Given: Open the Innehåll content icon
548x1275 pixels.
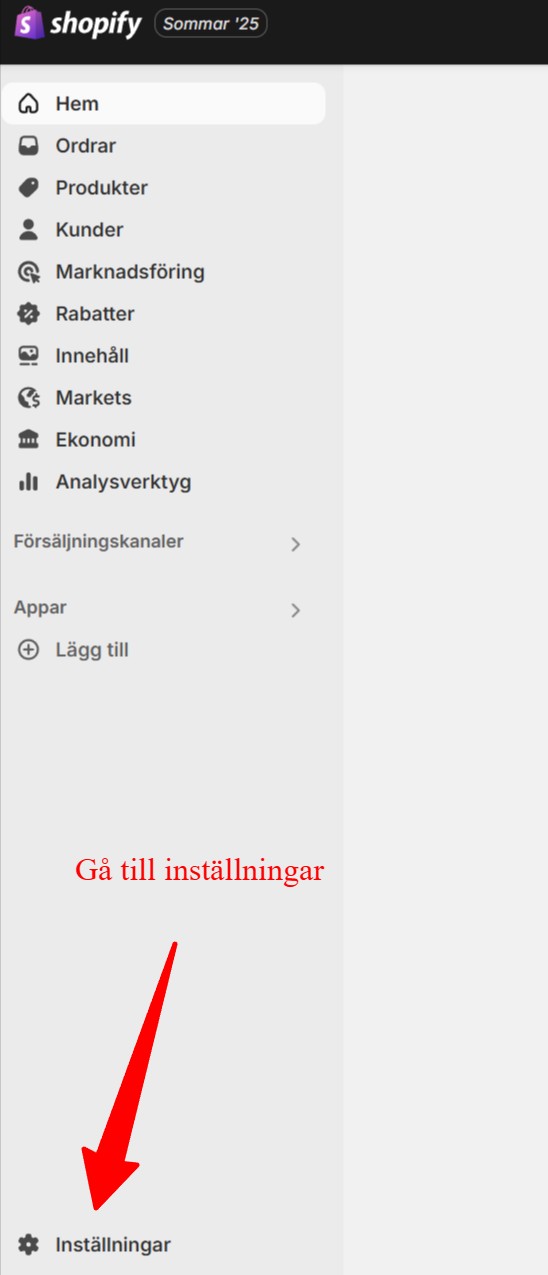Looking at the screenshot, I should coord(29,356).
